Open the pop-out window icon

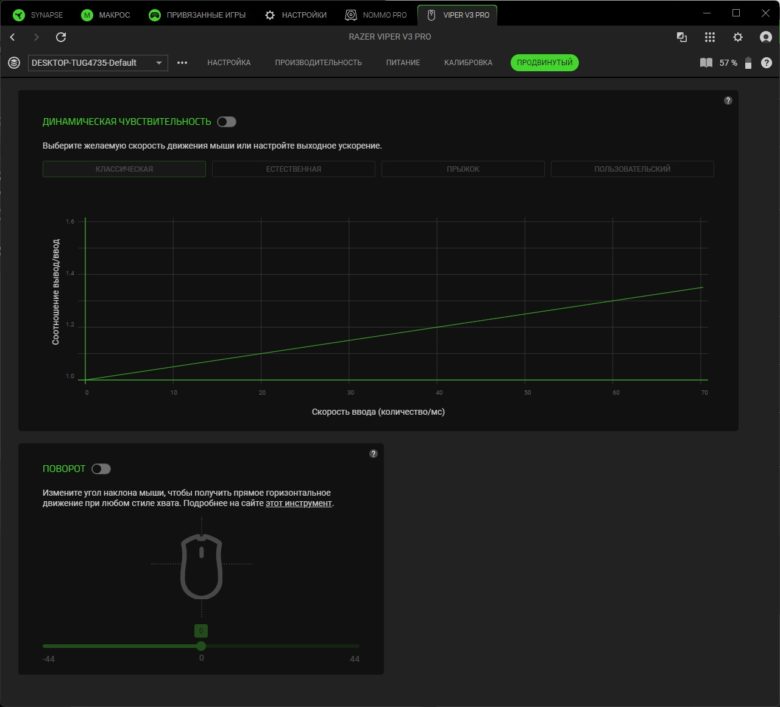click(682, 37)
